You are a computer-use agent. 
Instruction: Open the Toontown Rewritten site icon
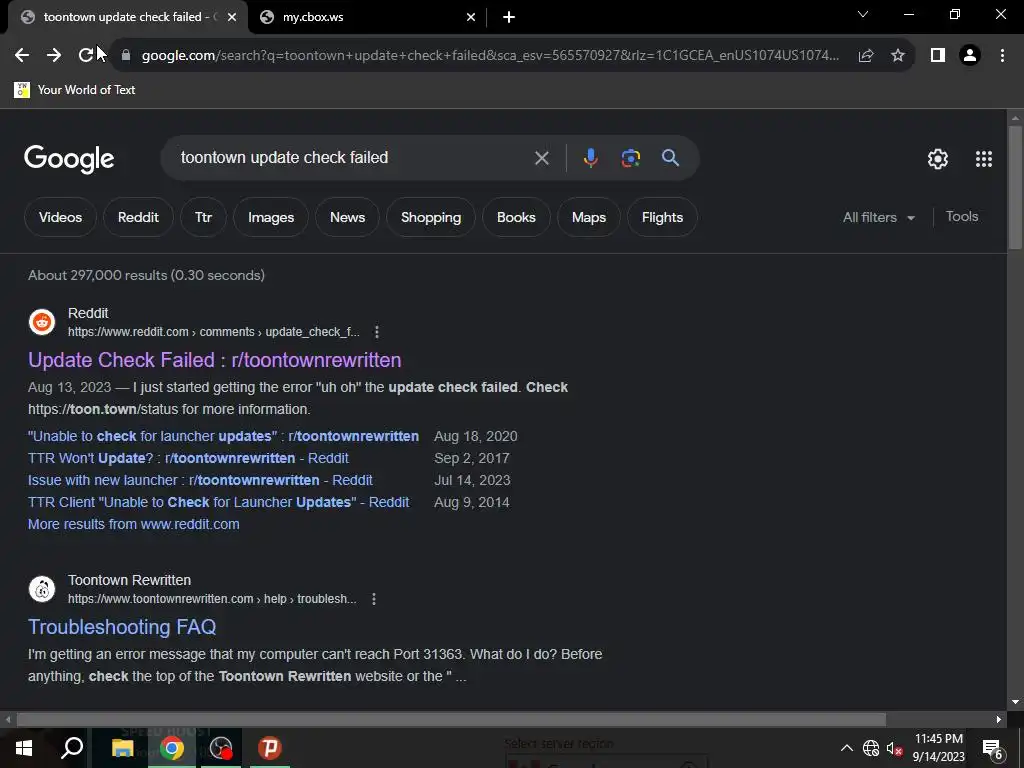pyautogui.click(x=42, y=589)
